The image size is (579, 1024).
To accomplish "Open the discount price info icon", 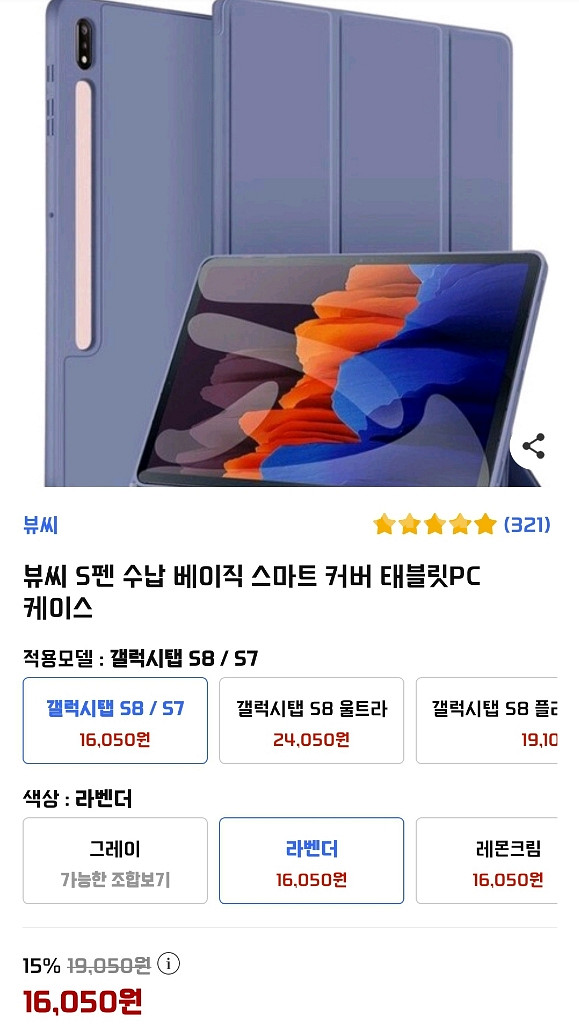I will point(168,963).
